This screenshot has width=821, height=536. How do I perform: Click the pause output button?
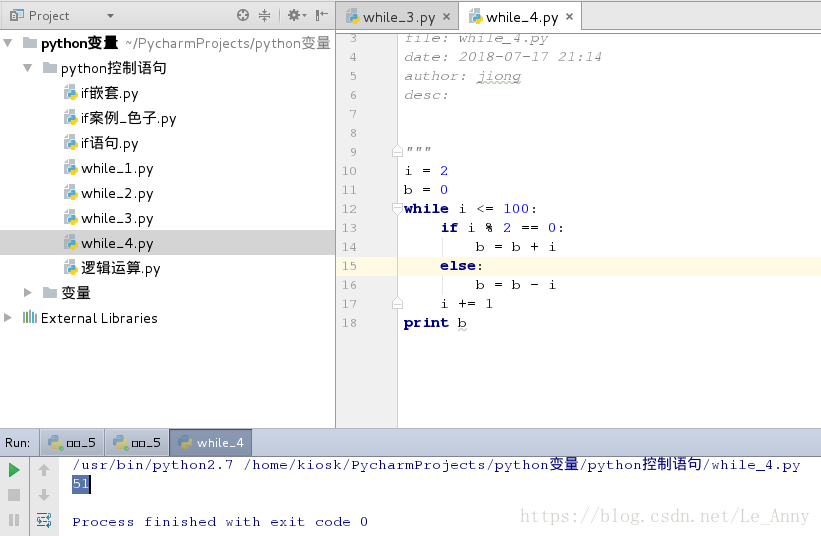(x=14, y=520)
